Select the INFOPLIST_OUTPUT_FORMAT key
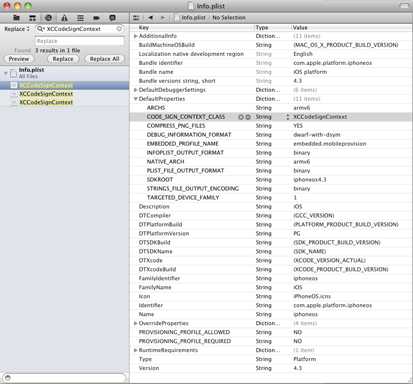The image size is (413, 384). 185,153
